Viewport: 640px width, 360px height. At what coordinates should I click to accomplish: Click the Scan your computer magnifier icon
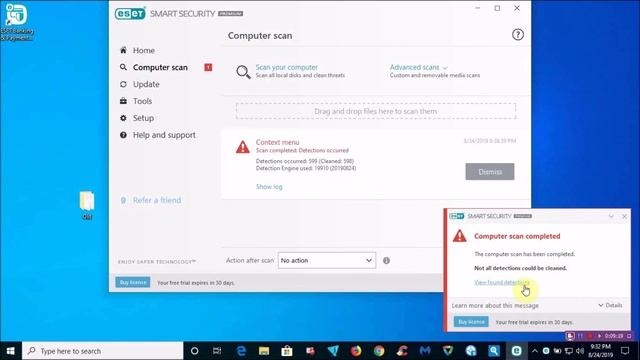243,72
